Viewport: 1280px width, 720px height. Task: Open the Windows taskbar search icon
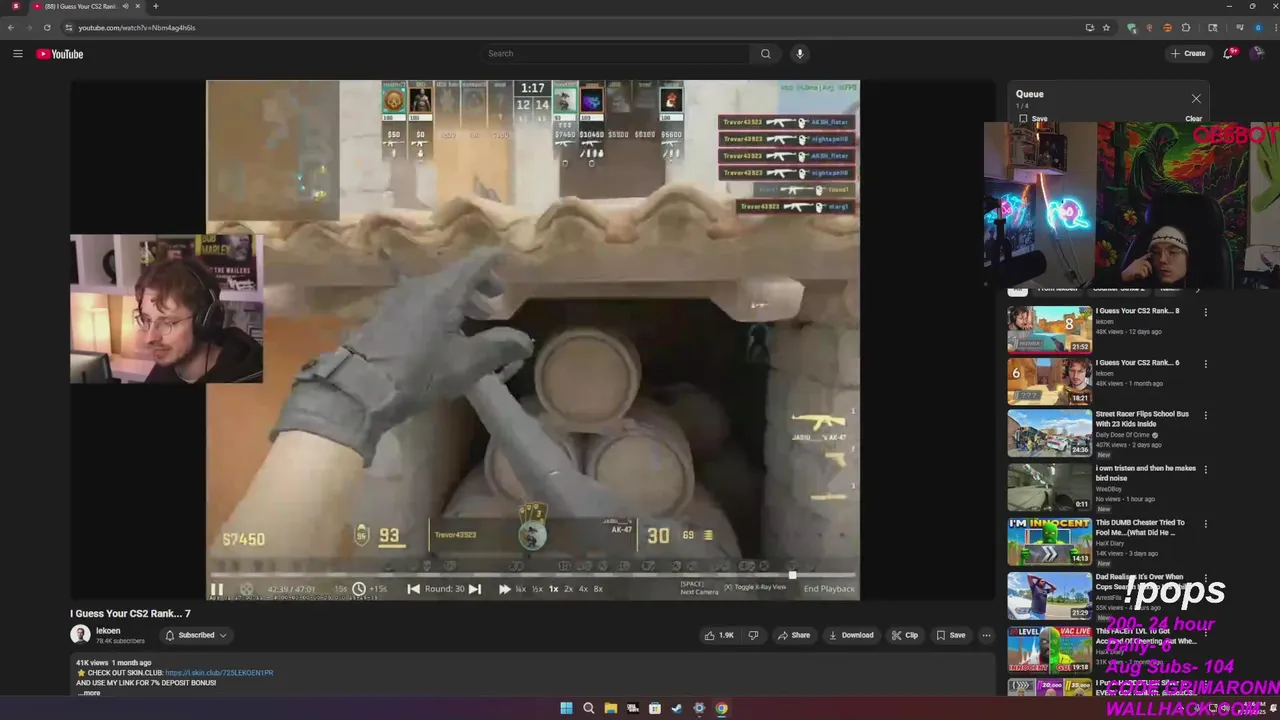coord(588,709)
